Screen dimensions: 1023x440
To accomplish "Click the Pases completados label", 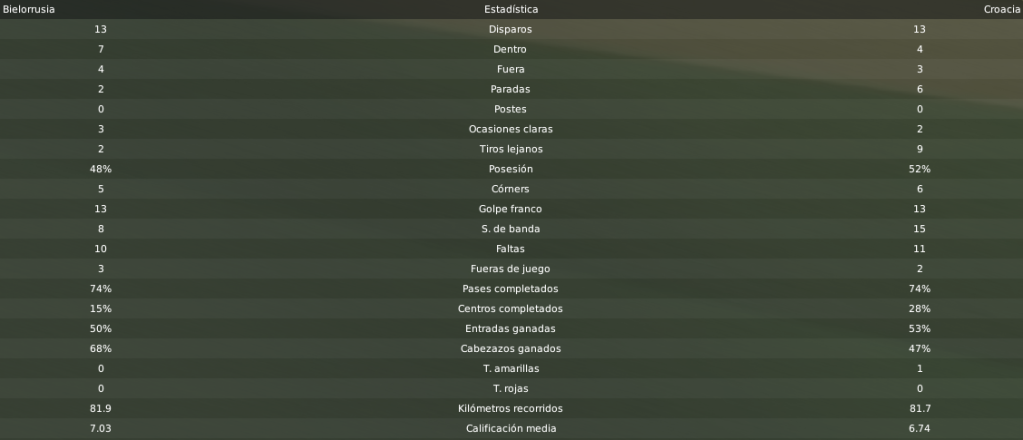I will 511,289.
